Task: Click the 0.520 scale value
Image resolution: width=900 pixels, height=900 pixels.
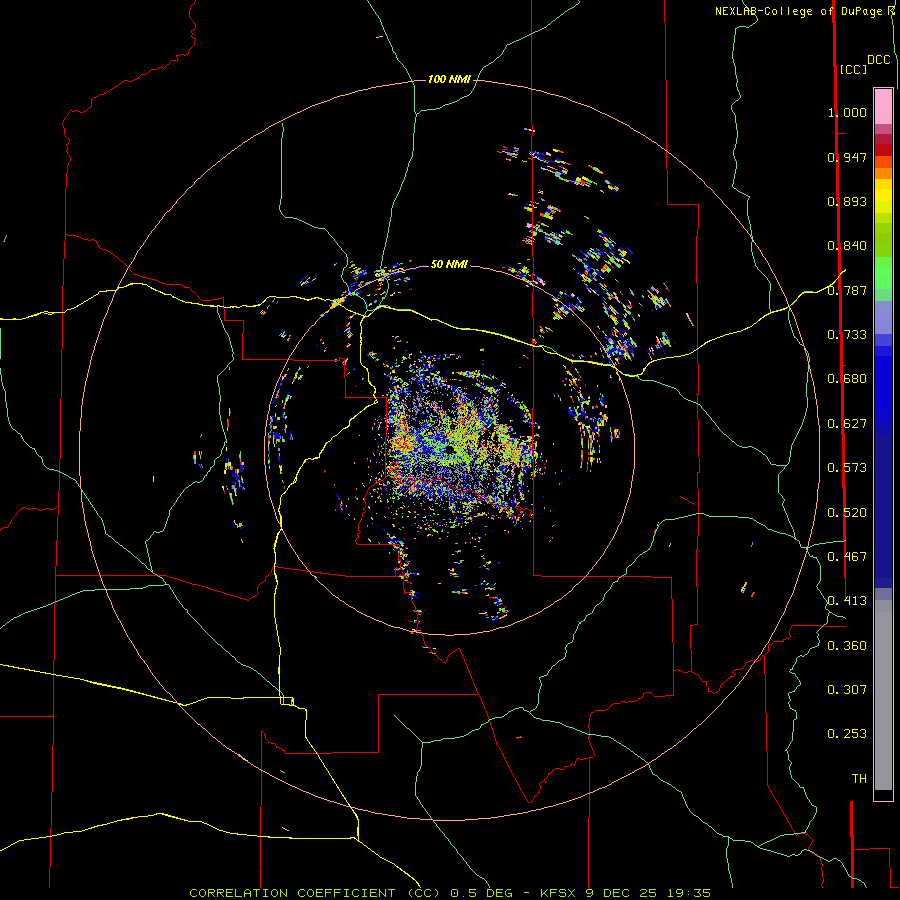Action: [847, 513]
